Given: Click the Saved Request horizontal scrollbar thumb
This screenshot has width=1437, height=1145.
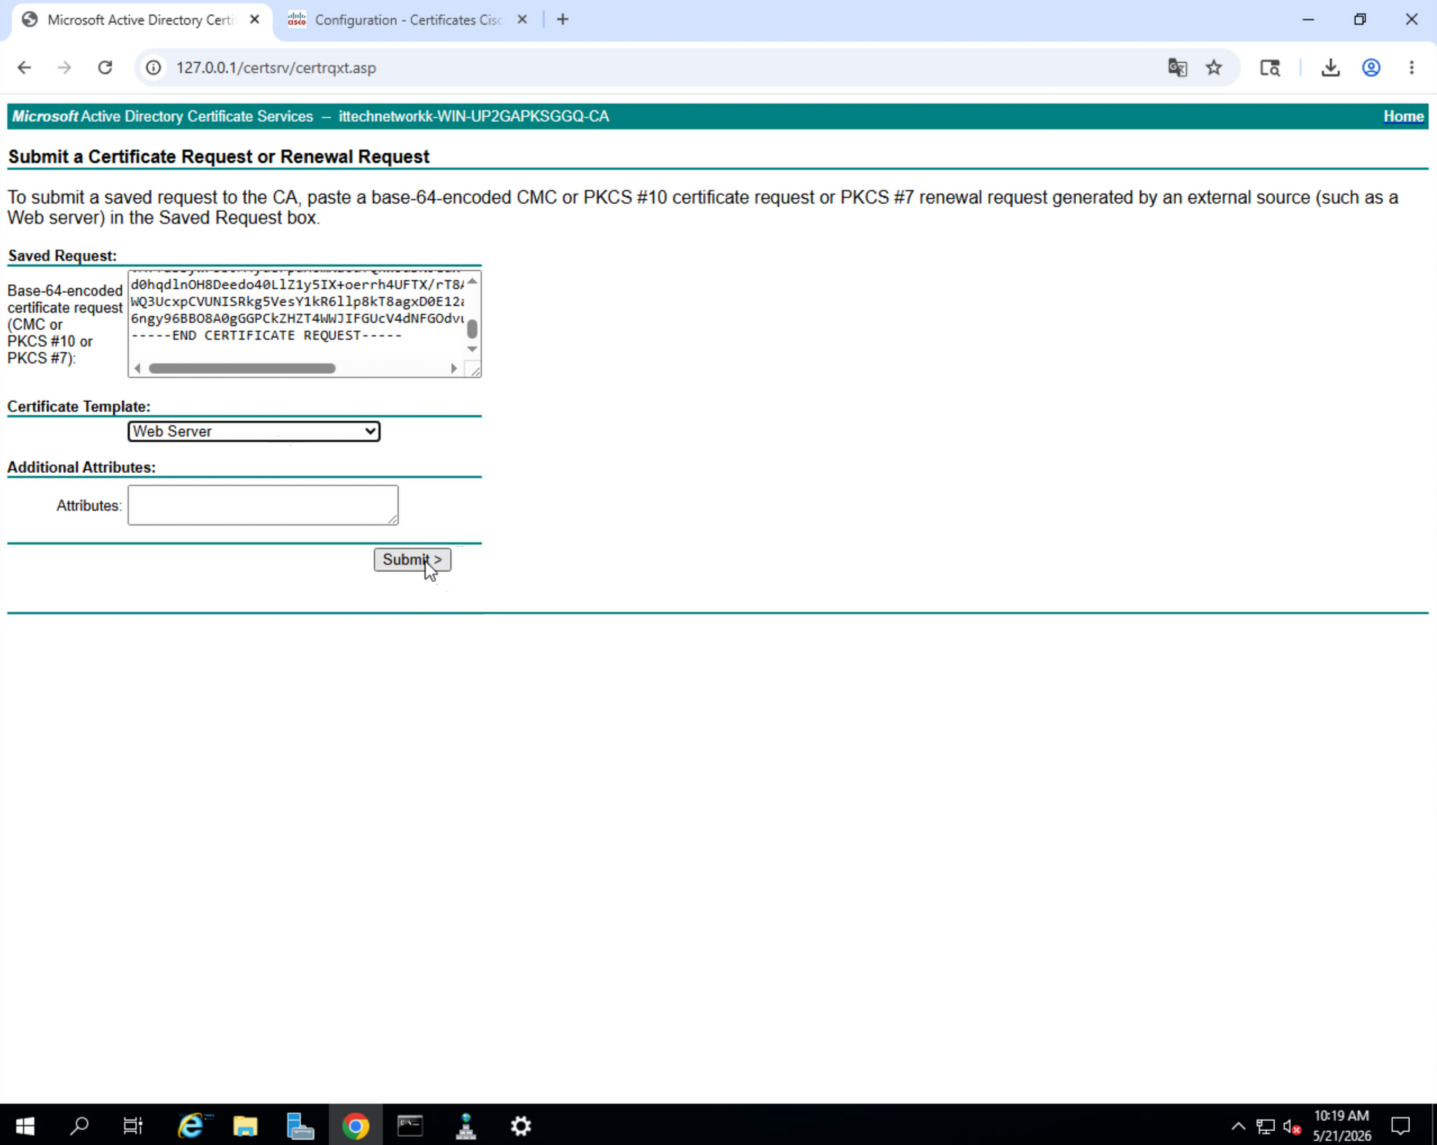Looking at the screenshot, I should point(242,368).
